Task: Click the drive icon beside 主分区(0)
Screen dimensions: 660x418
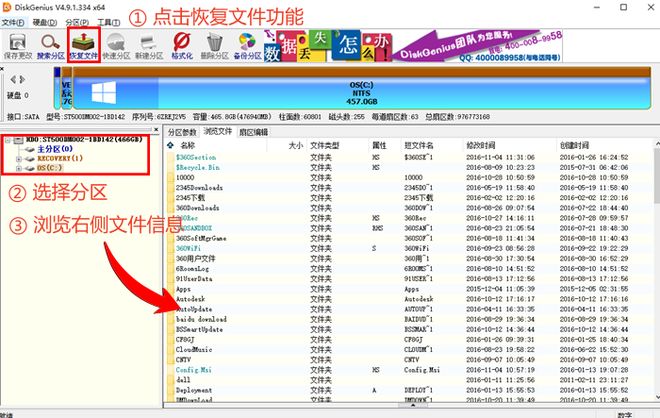Action: [29, 149]
